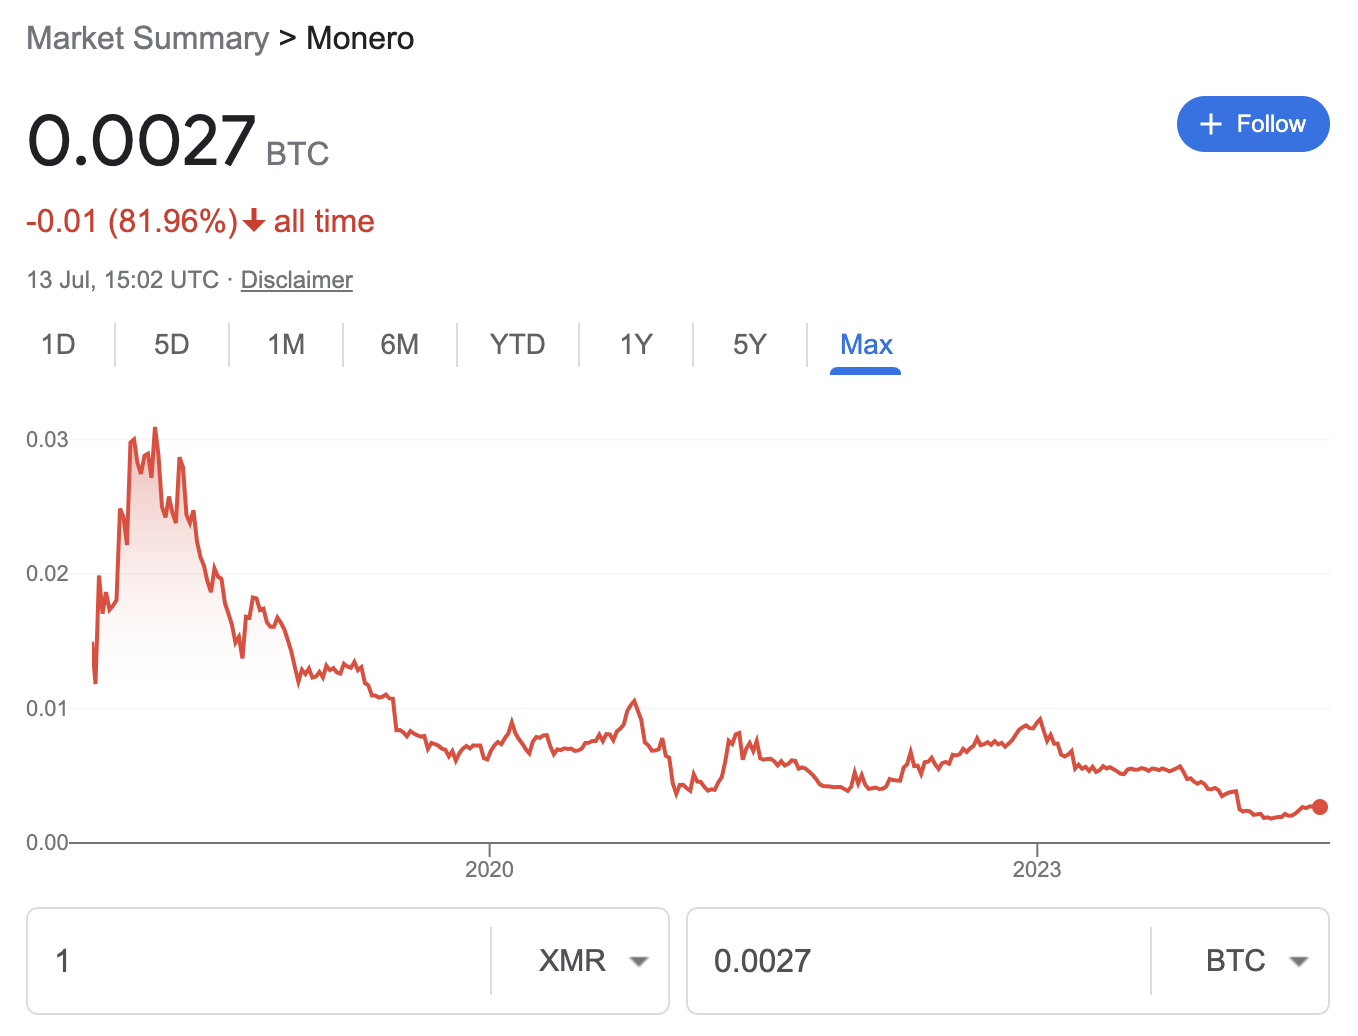
Task: Click the 2020 marker on chart axis
Action: [489, 869]
